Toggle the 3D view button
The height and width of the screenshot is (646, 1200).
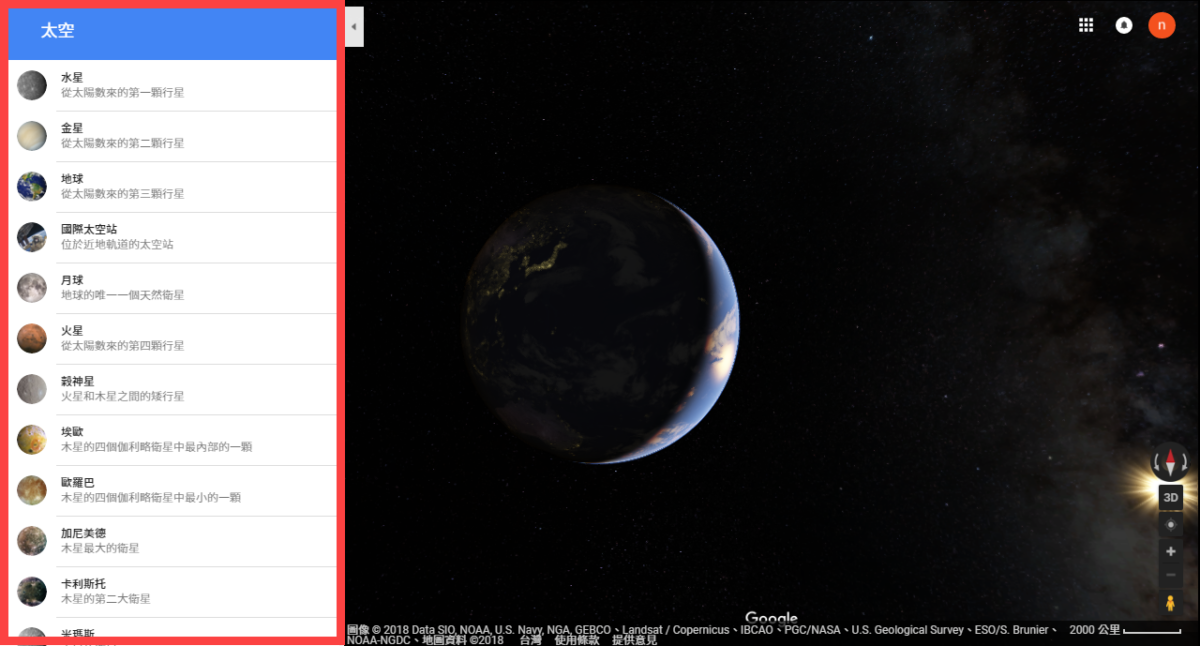1170,497
